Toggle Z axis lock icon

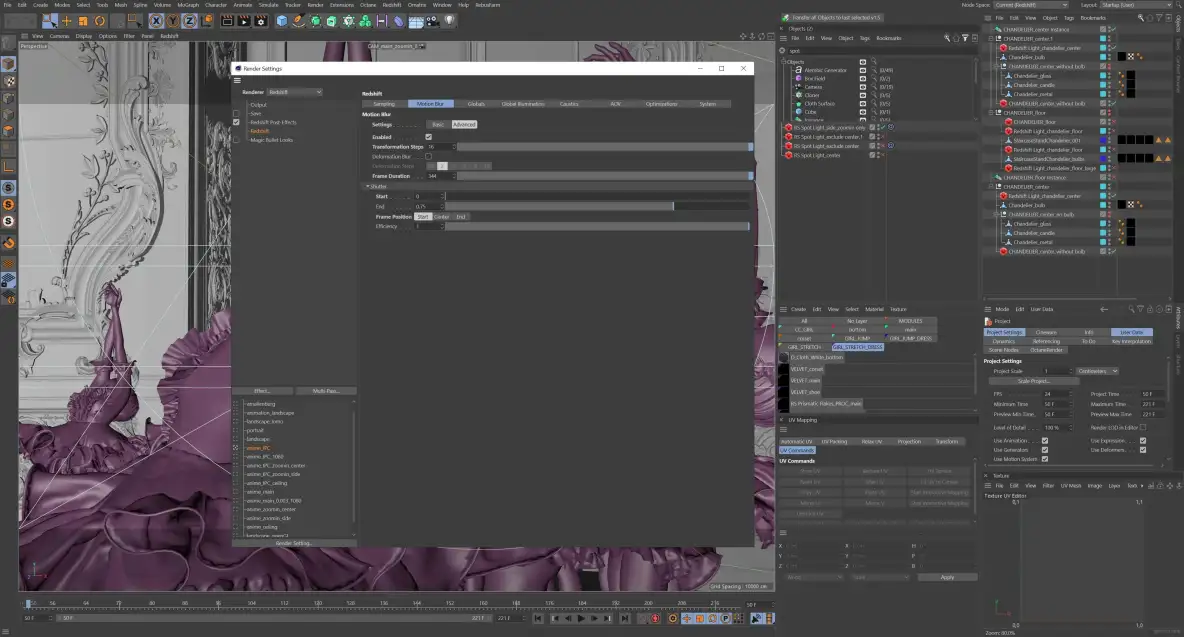click(x=190, y=21)
